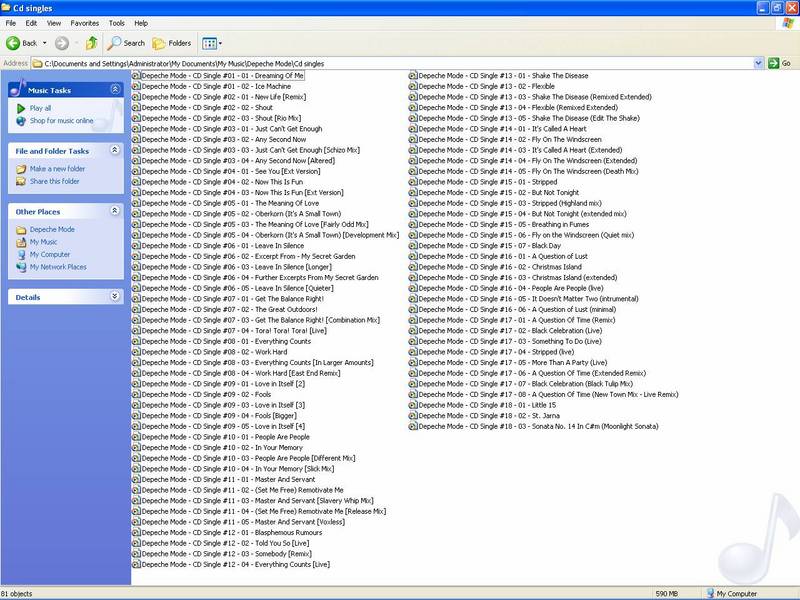Select the file icon for Flexible
Viewport: 800px width, 600px height.
coord(413,86)
